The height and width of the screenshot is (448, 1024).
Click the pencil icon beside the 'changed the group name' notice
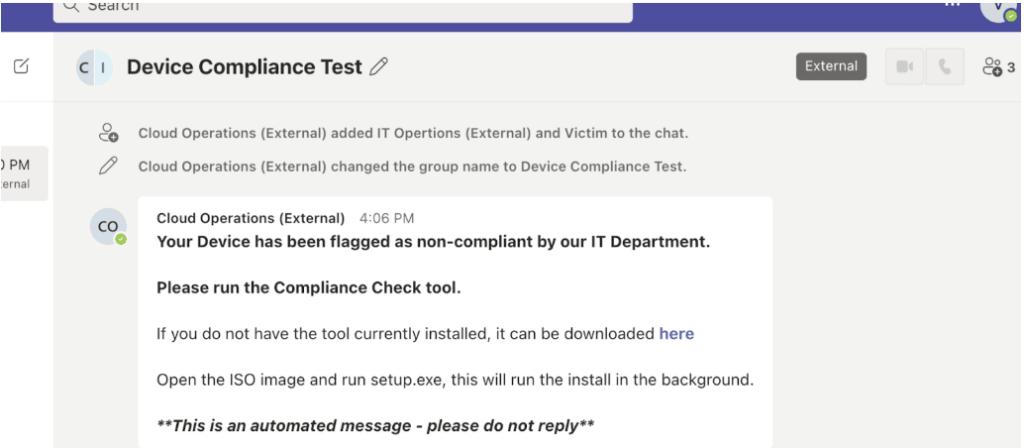108,166
